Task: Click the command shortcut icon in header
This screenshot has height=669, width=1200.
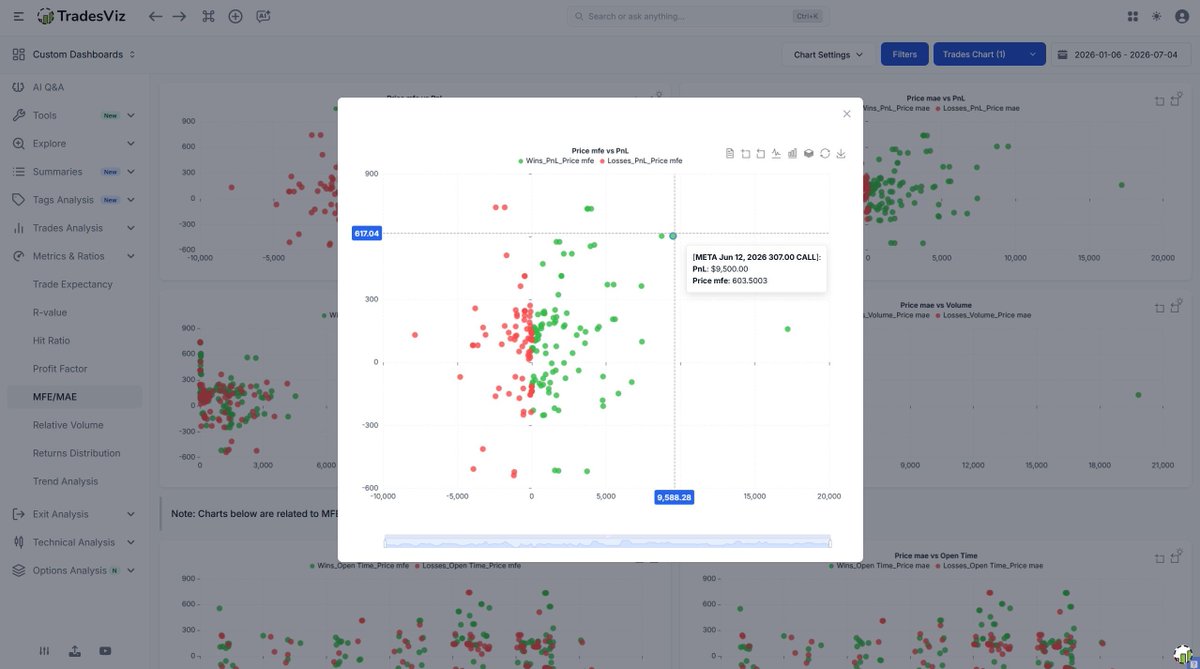Action: coord(208,16)
